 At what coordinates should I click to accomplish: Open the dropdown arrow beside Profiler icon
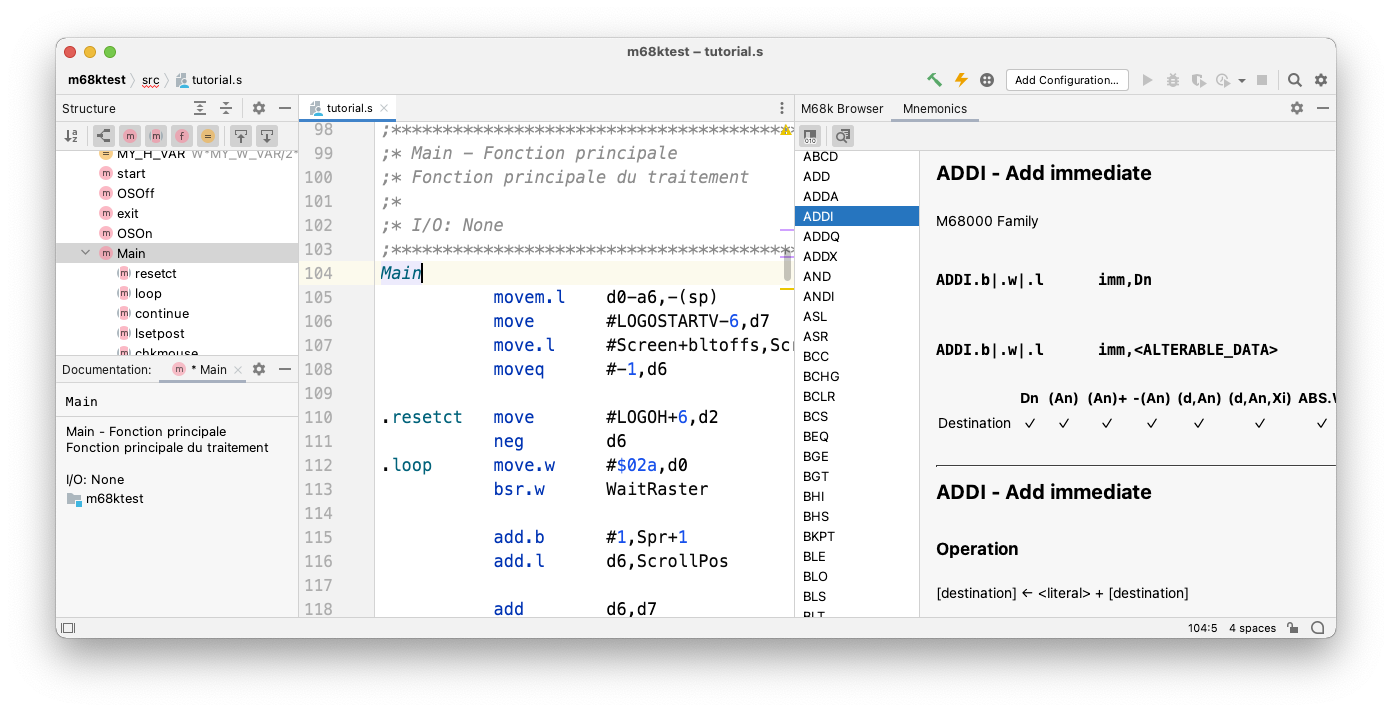(x=1242, y=81)
